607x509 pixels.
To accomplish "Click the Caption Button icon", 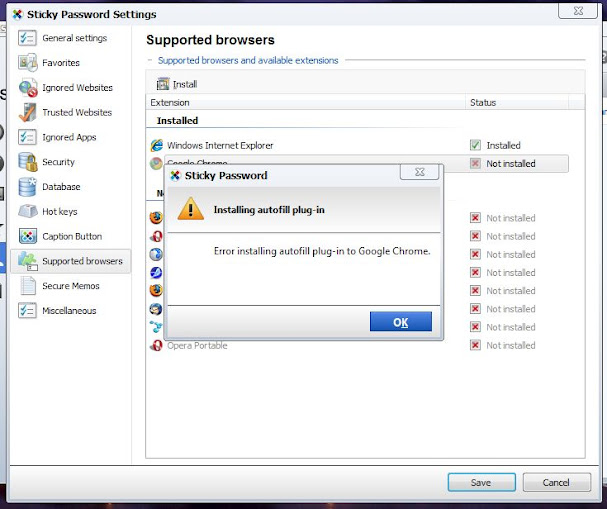I will click(27, 236).
